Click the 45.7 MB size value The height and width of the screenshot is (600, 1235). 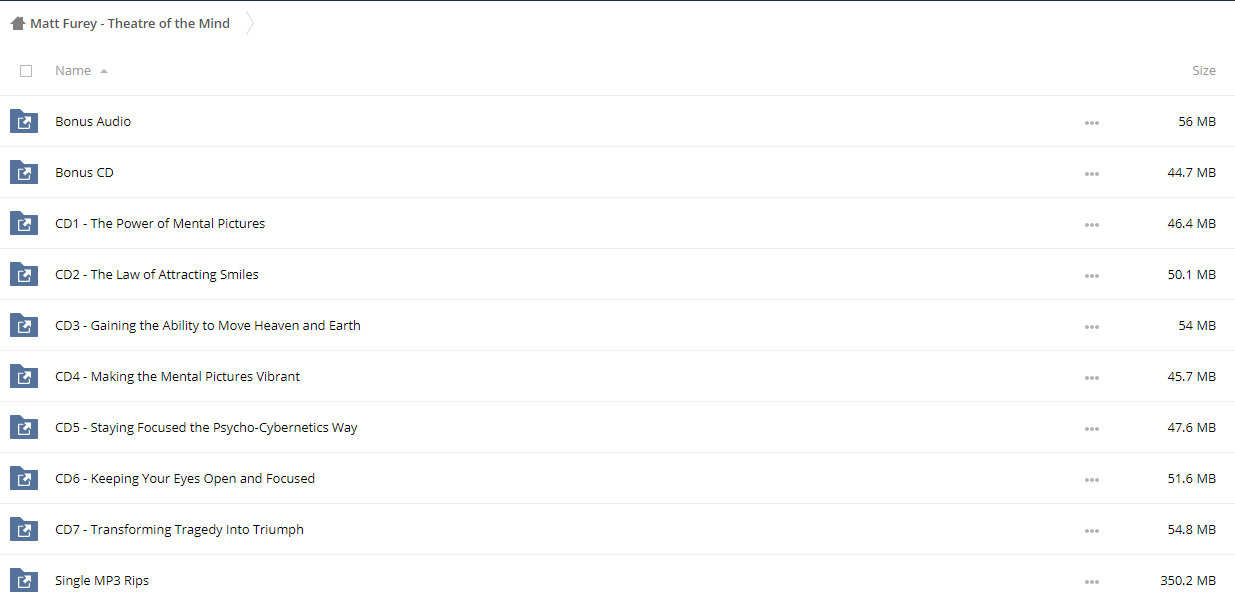click(1192, 376)
